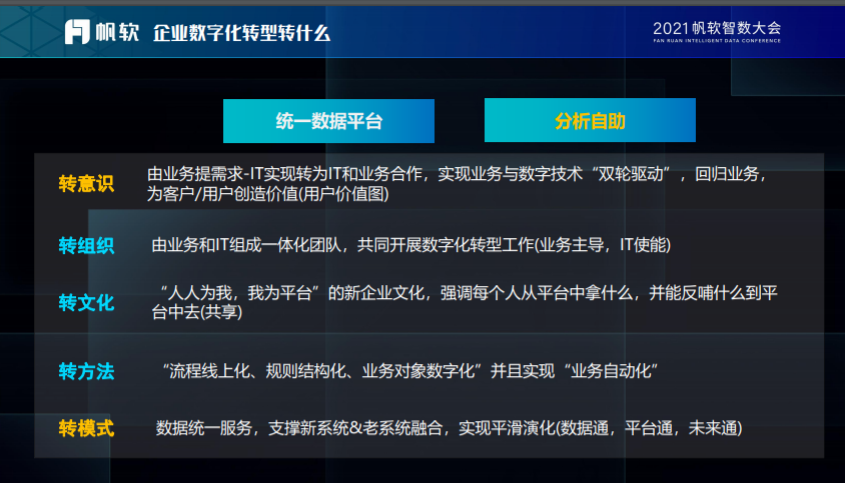Select the slide title 企业数字化转型转什么

tap(241, 33)
